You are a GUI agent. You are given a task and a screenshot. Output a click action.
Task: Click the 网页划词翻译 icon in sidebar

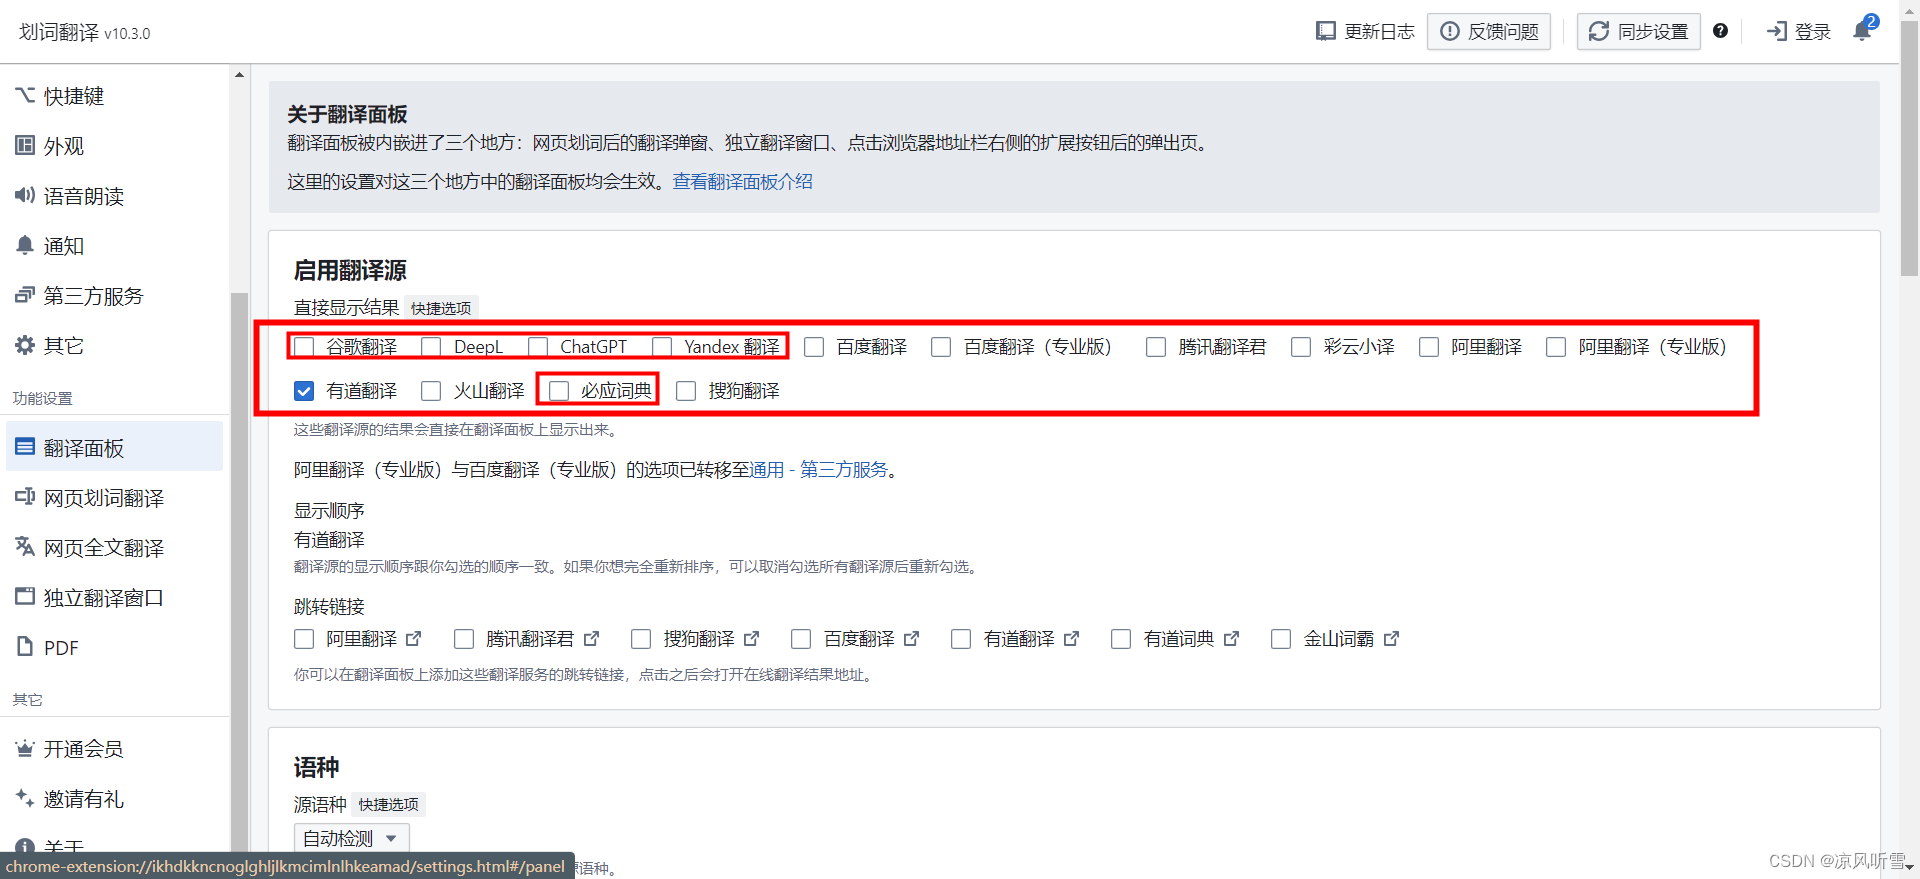(x=25, y=497)
